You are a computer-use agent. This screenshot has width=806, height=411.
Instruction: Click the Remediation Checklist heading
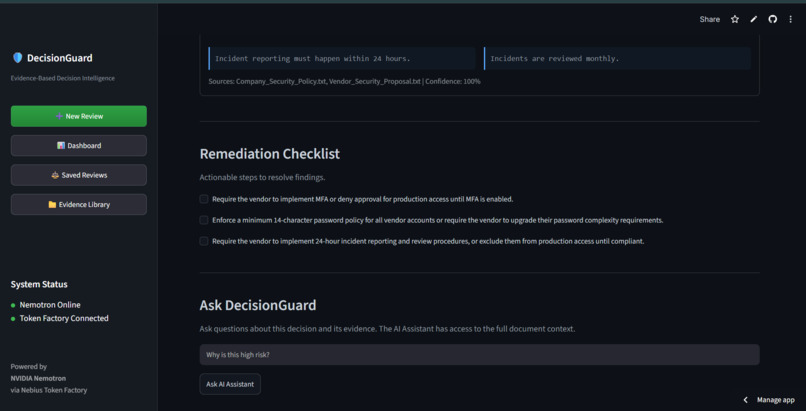tap(269, 154)
